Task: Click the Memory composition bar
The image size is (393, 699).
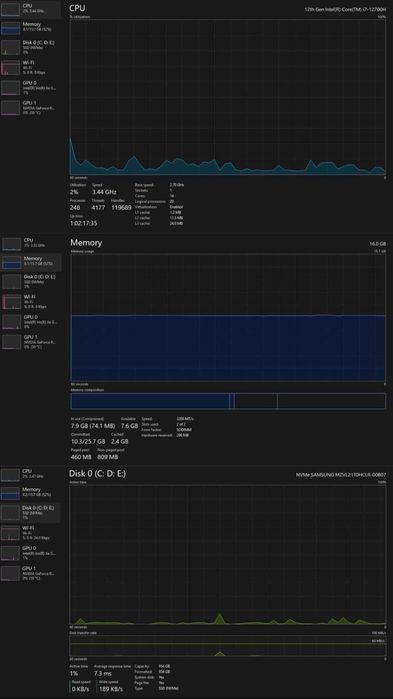Action: [228, 401]
